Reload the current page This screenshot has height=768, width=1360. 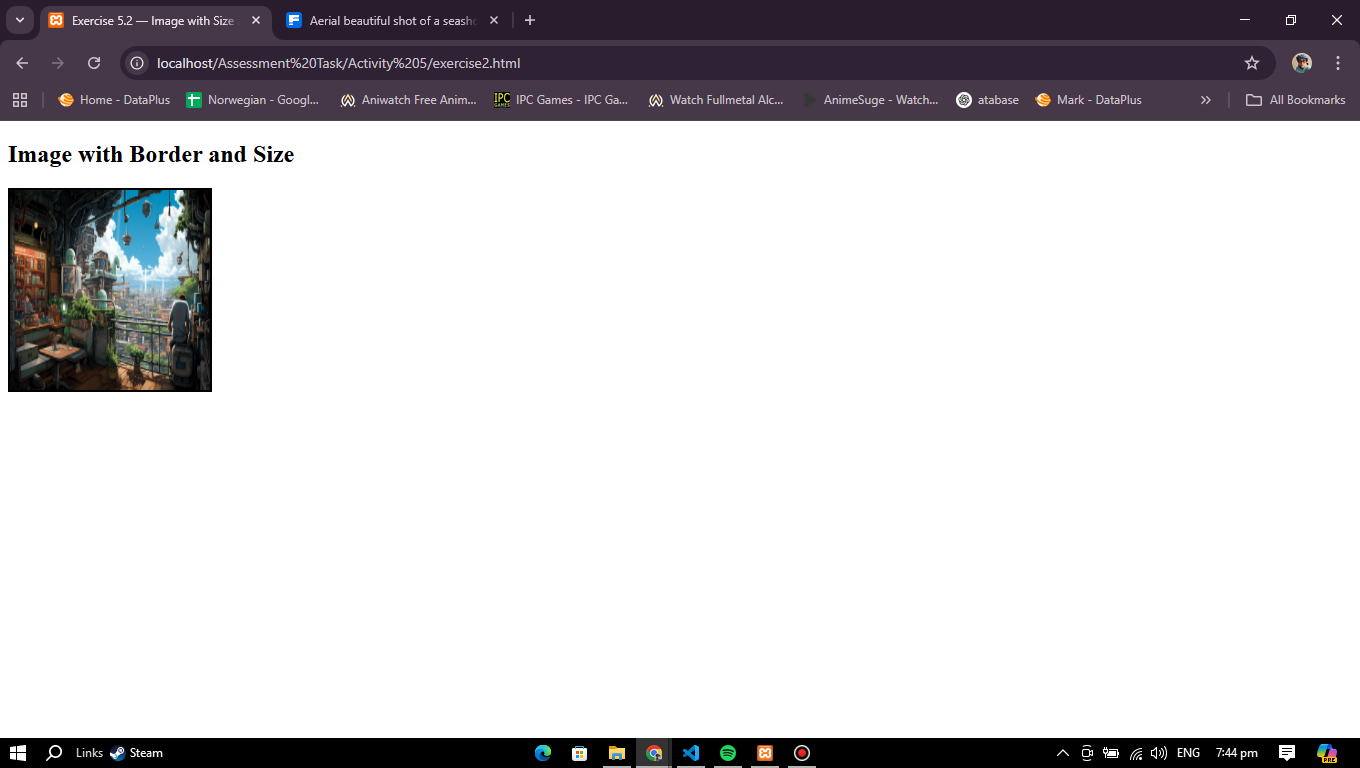pos(94,63)
